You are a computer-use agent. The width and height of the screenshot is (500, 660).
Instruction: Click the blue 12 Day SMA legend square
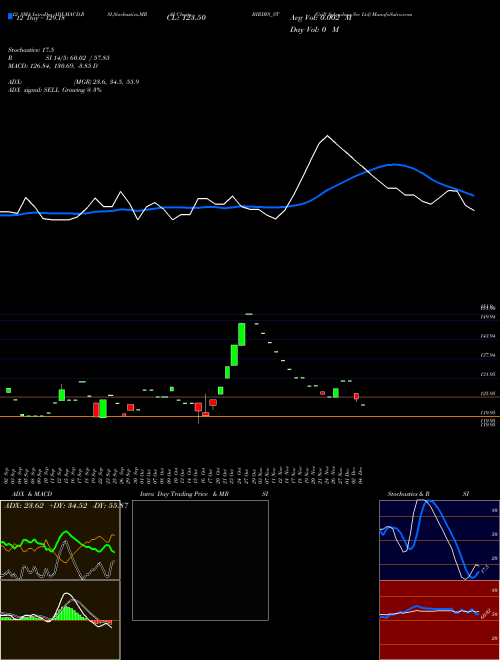coord(10,17)
